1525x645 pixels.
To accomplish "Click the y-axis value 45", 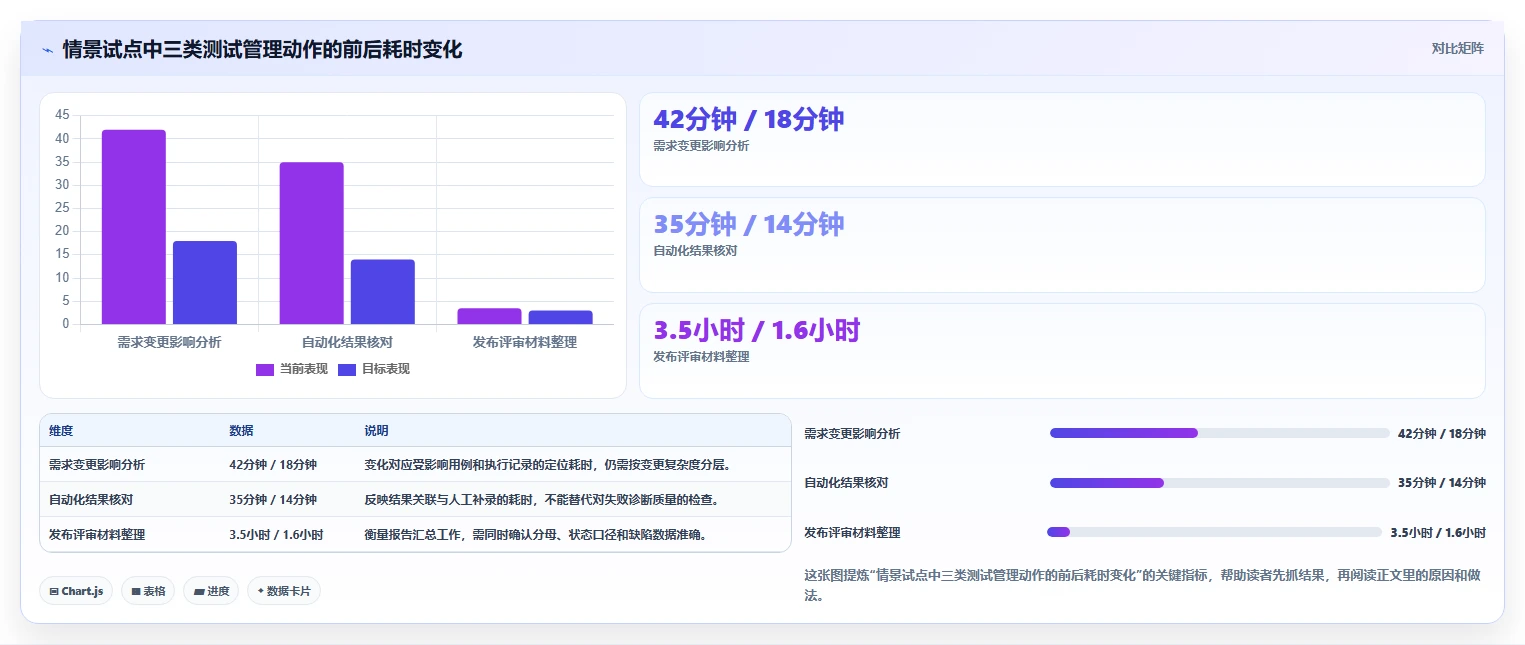I will (x=62, y=115).
